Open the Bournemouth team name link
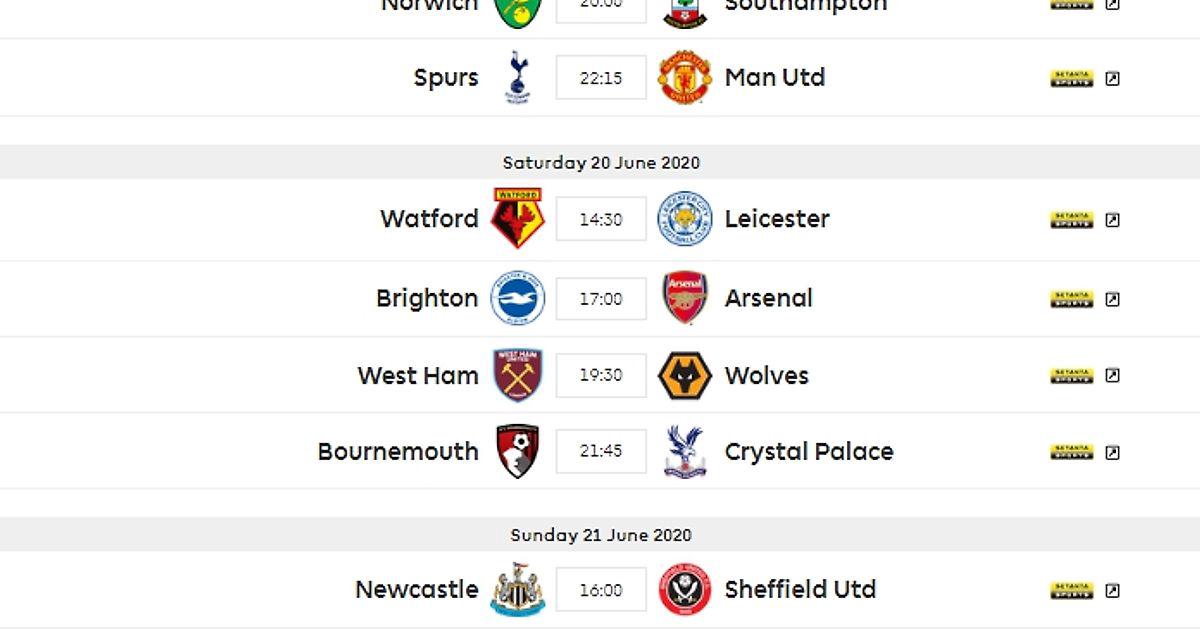This screenshot has height=630, width=1200. pyautogui.click(x=398, y=451)
